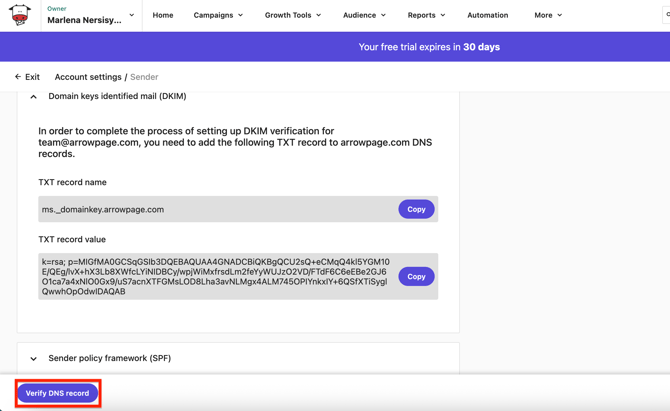Copy the TXT record value
The image size is (670, 411).
coord(416,276)
